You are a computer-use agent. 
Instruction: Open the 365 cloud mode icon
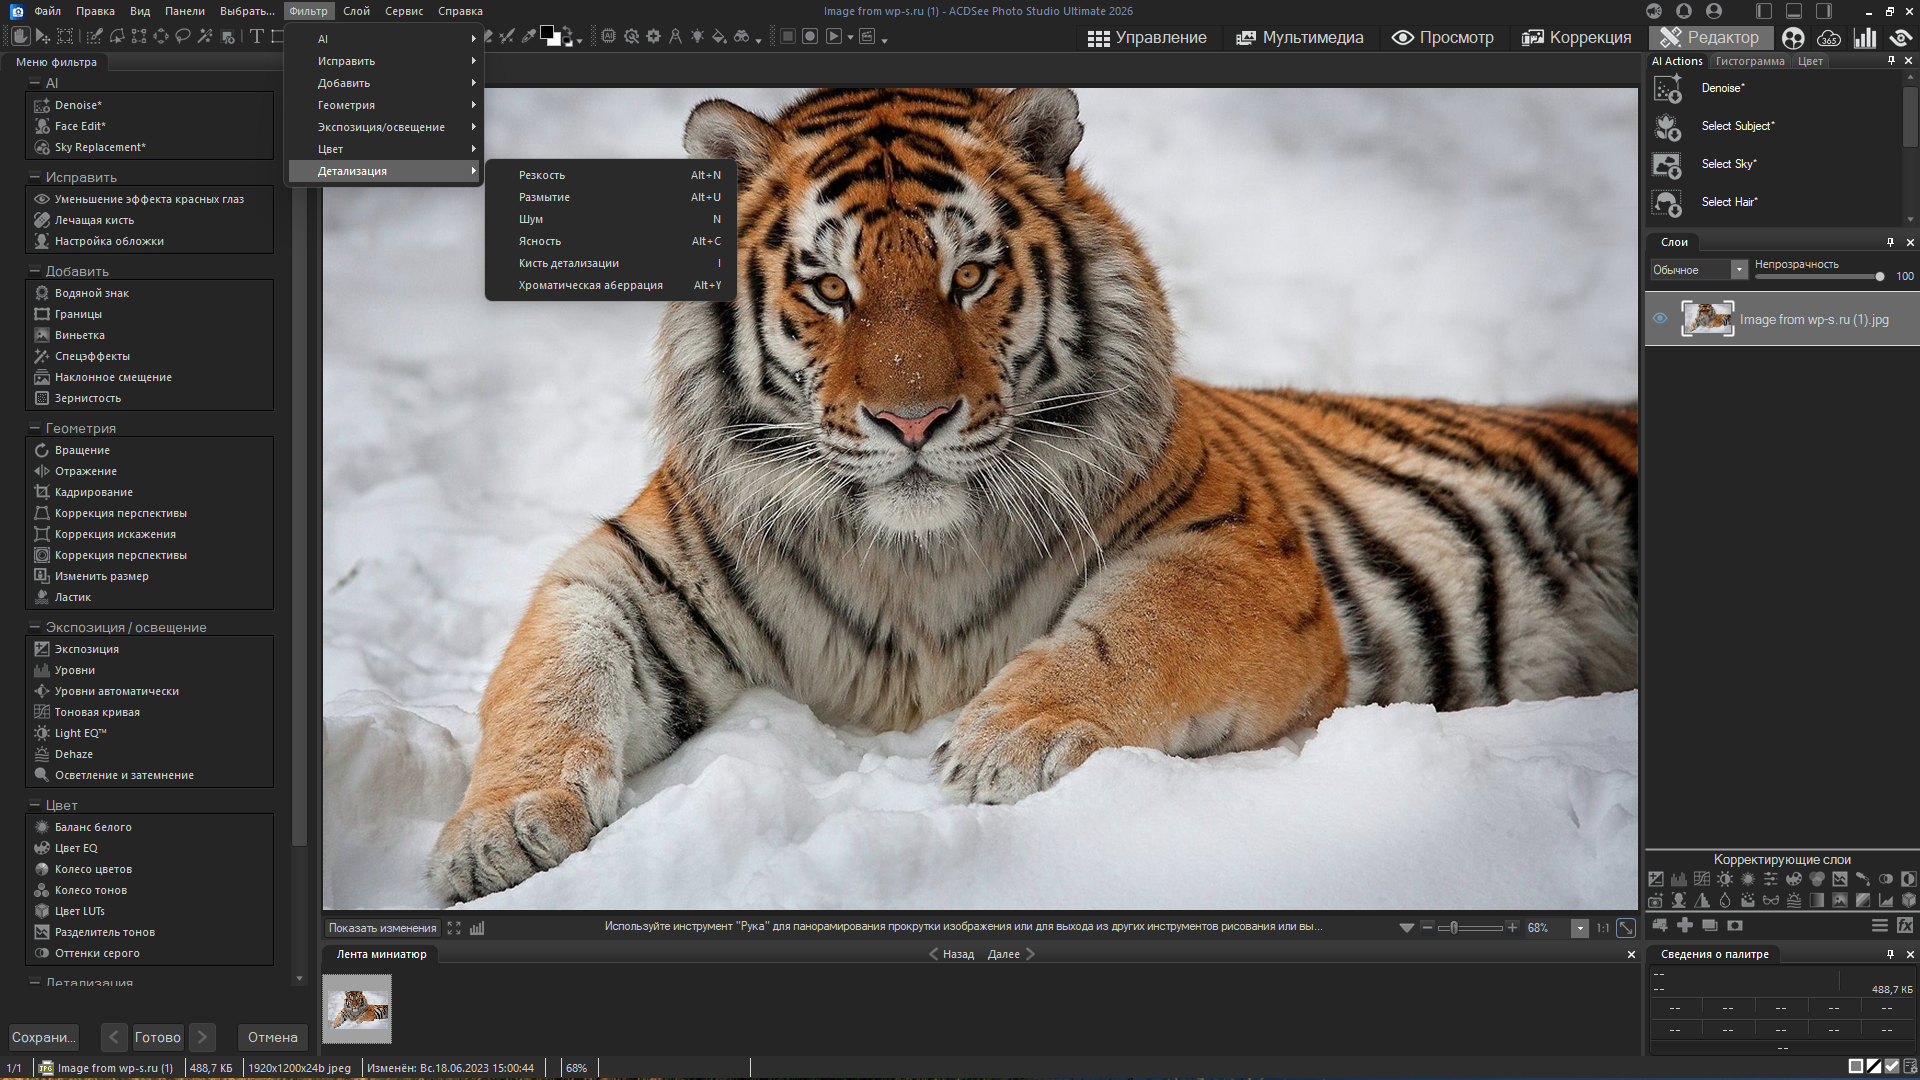[x=1828, y=38]
